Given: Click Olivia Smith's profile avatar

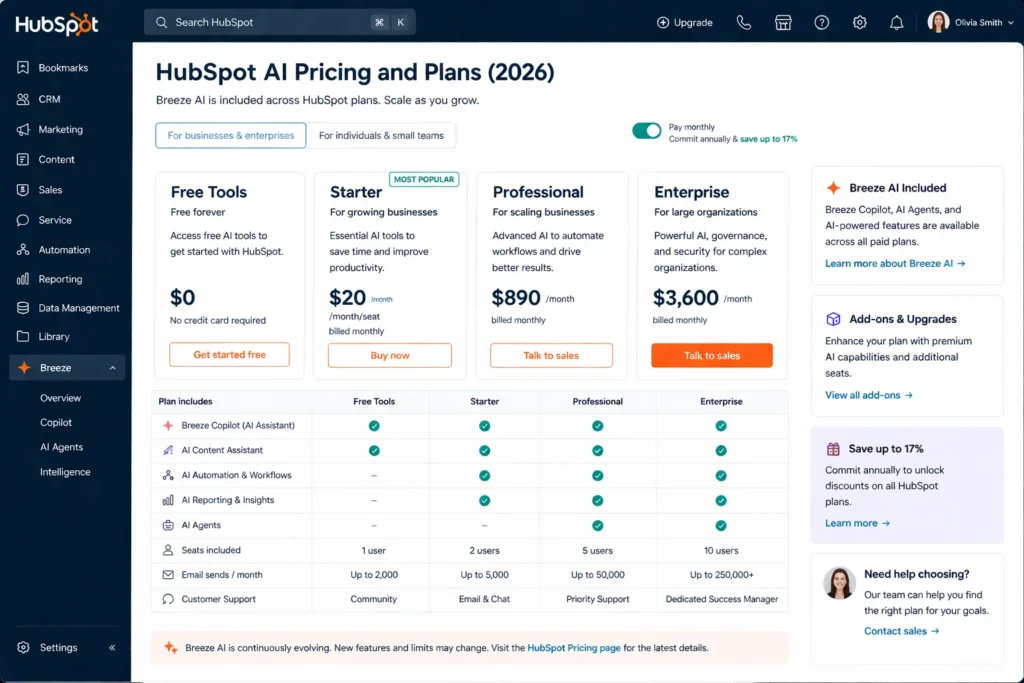Looking at the screenshot, I should click(x=938, y=22).
